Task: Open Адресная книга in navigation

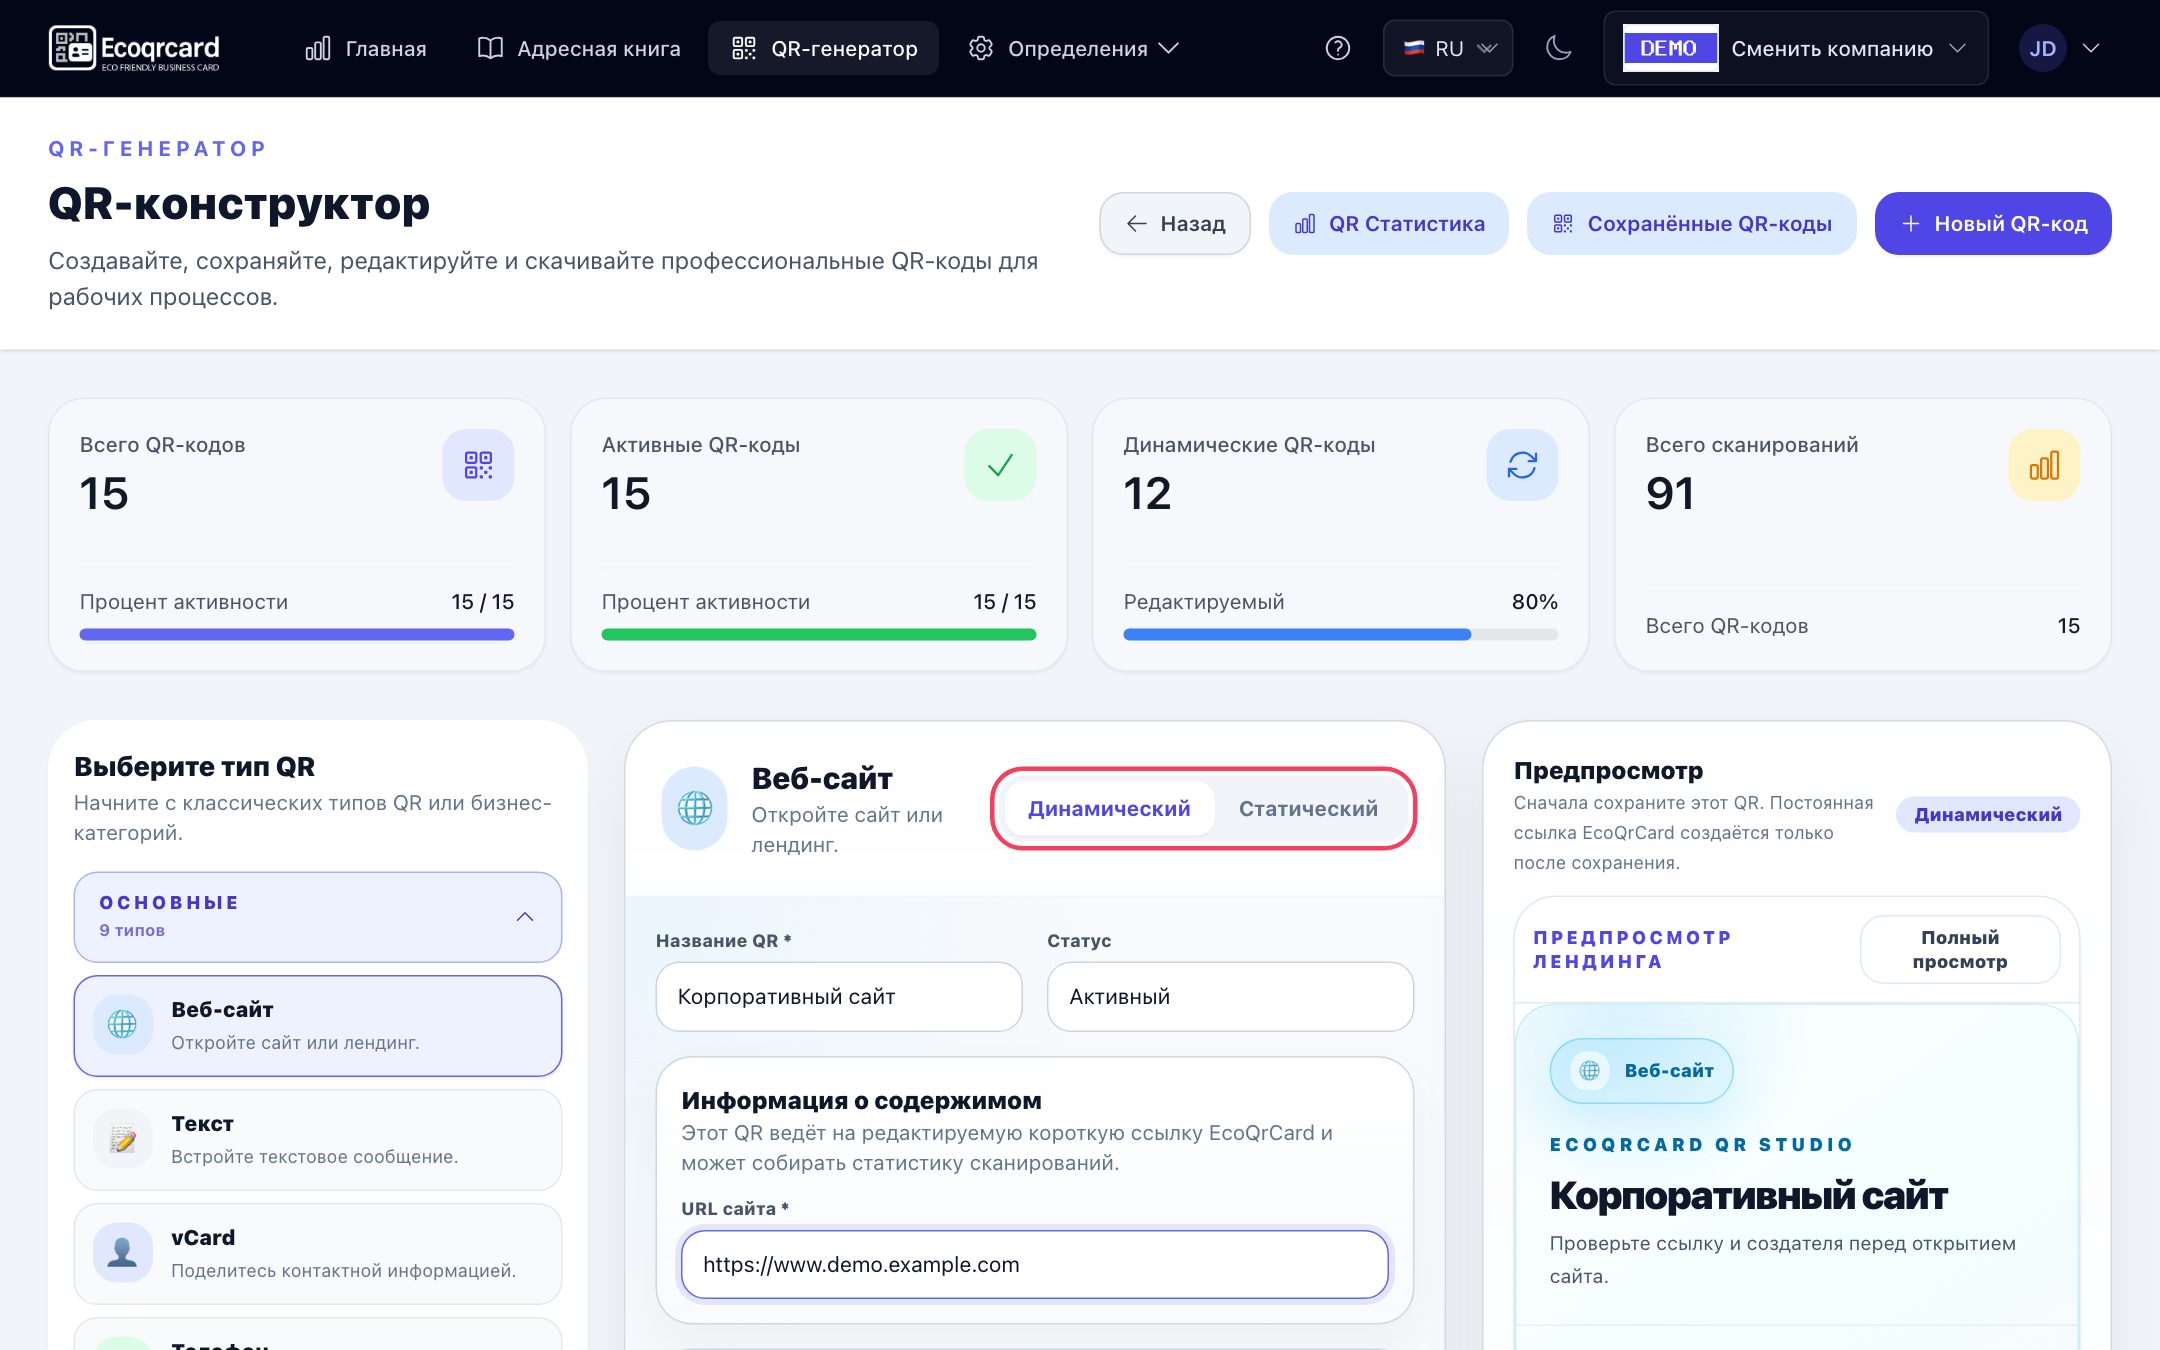Action: click(x=579, y=48)
